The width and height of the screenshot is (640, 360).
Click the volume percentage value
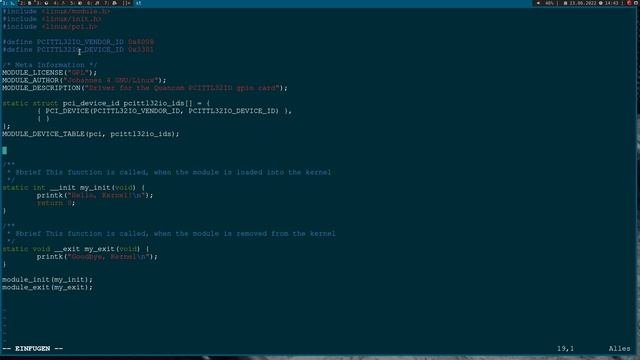tap(549, 3)
